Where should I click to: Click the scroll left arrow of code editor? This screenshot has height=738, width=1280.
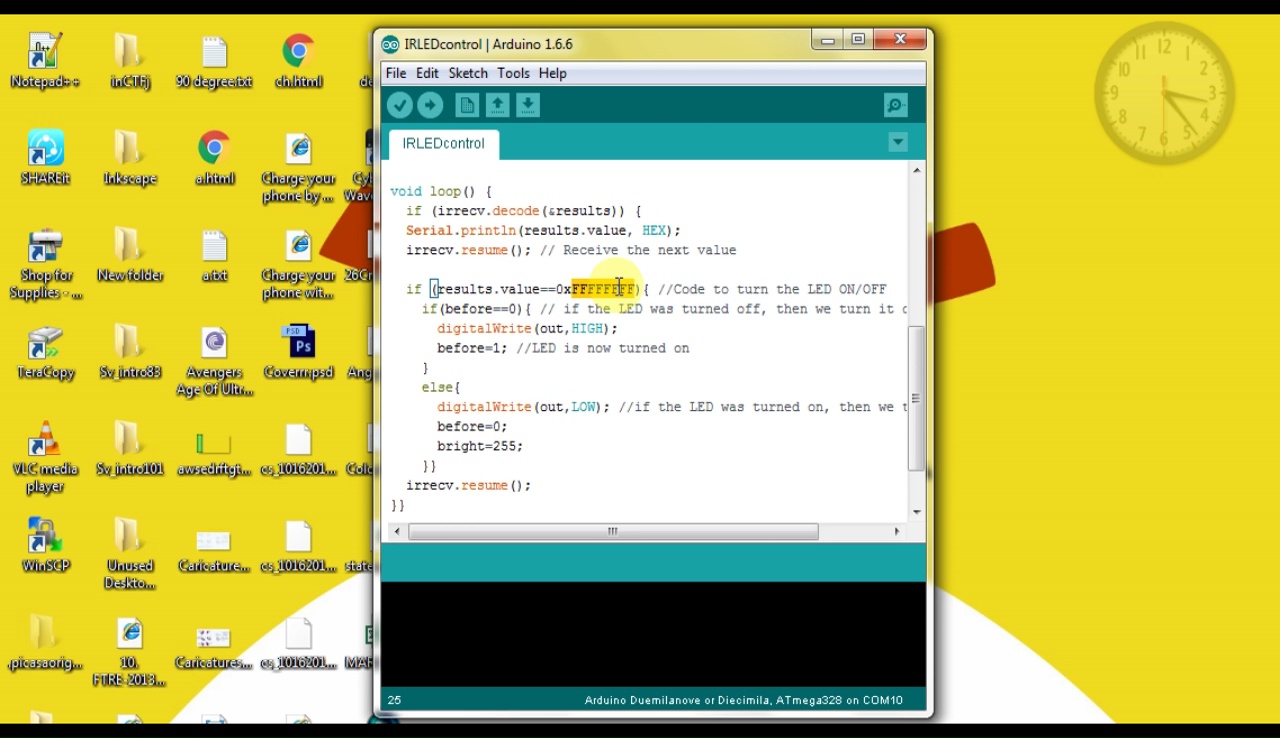click(397, 532)
